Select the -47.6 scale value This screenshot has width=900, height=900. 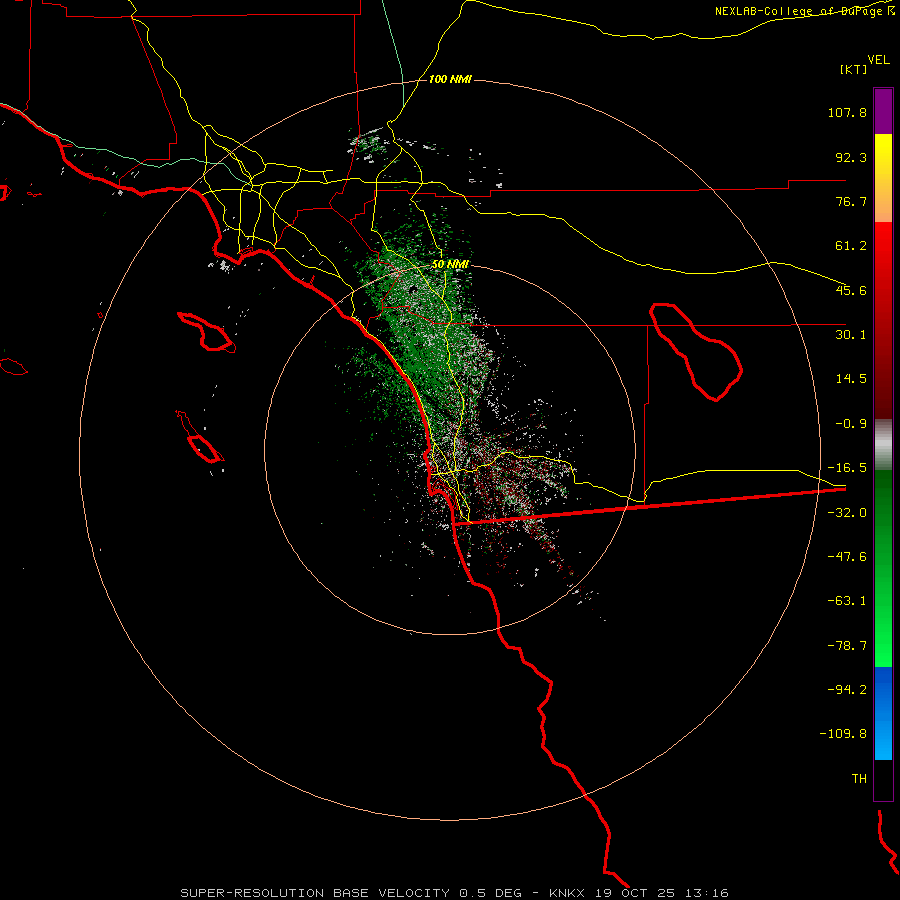847,557
